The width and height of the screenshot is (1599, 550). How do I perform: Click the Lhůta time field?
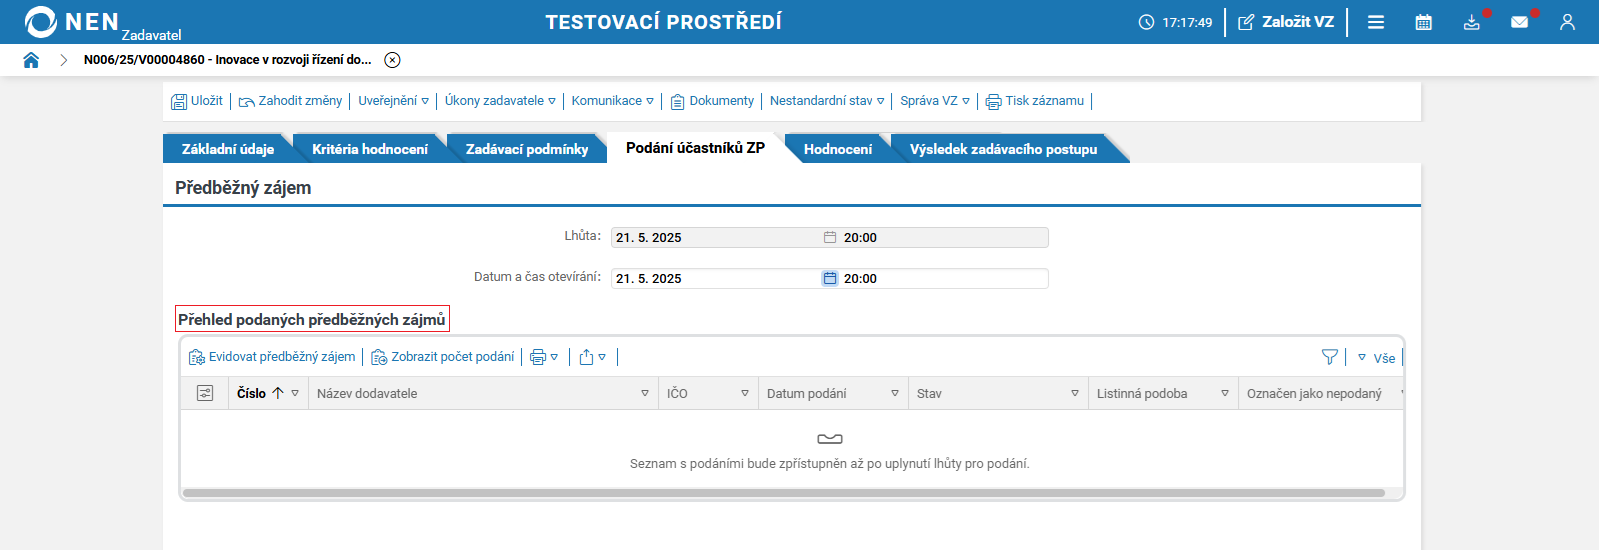coord(944,238)
